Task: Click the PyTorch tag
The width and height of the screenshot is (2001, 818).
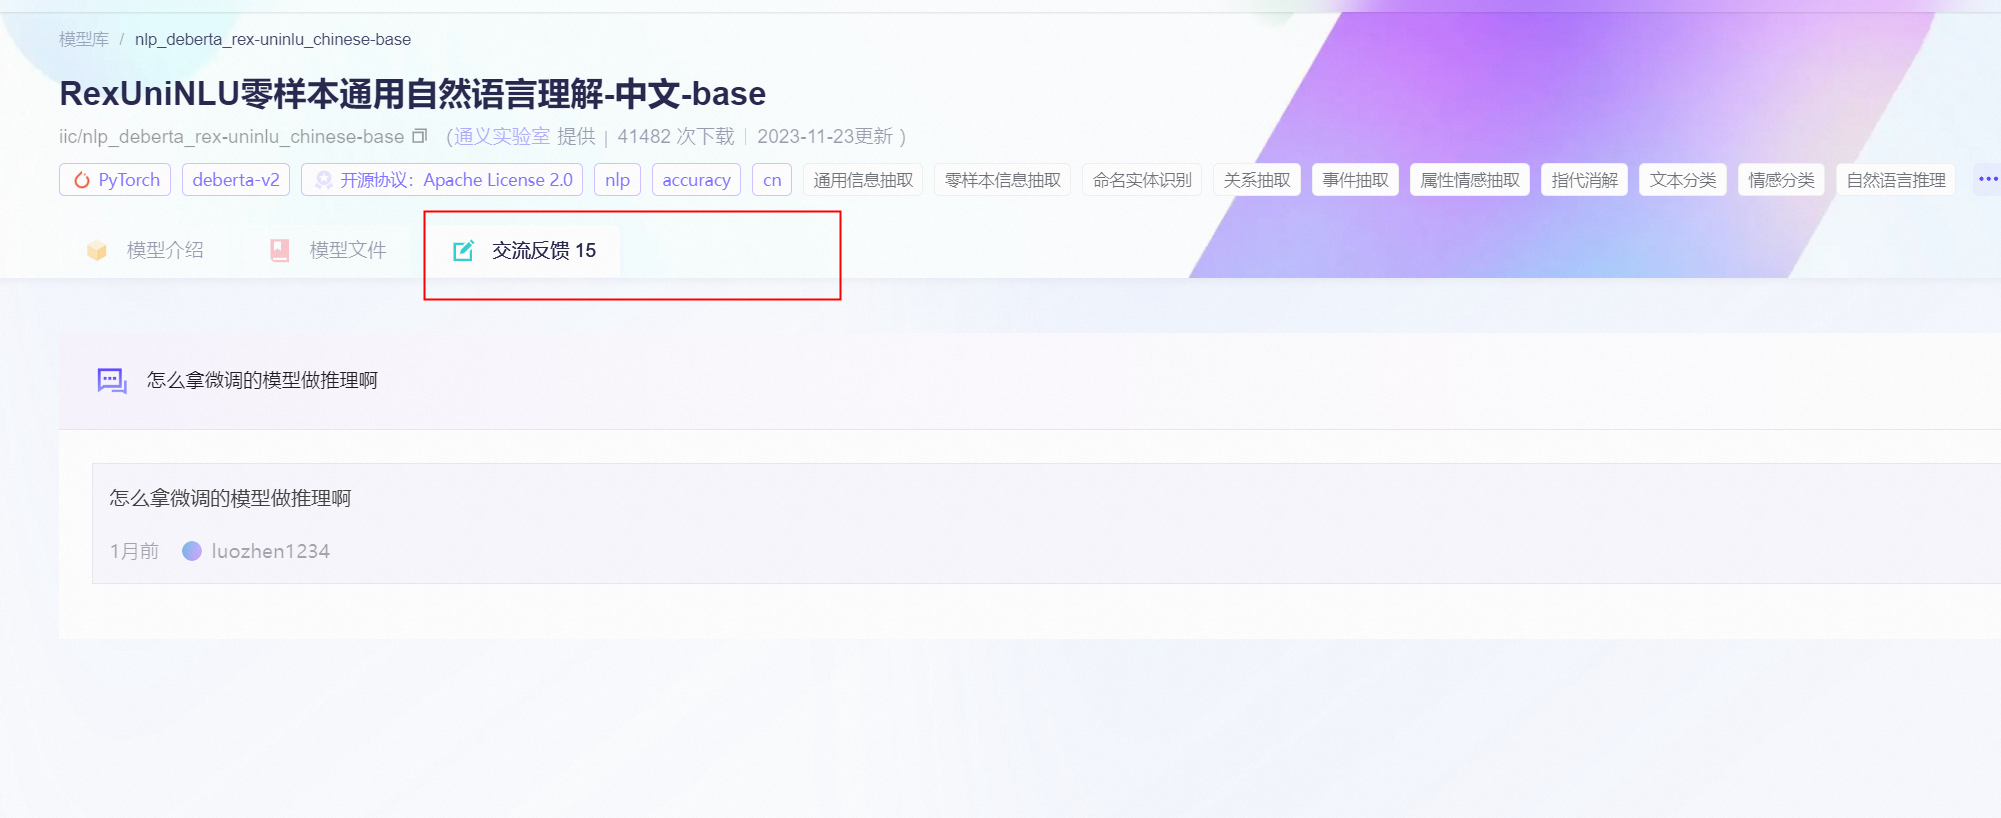Action: [115, 180]
